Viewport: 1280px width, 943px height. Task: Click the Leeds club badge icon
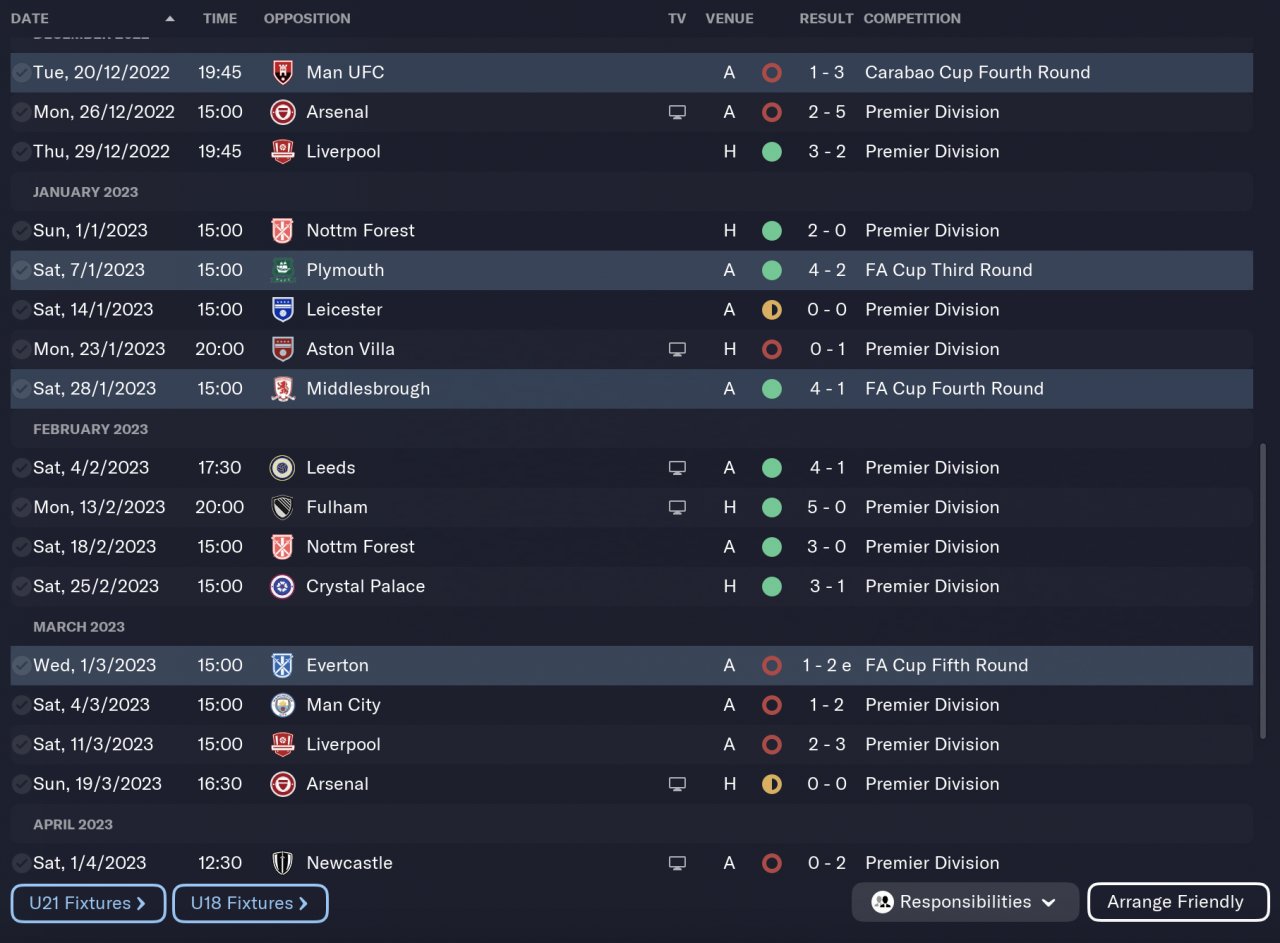283,468
